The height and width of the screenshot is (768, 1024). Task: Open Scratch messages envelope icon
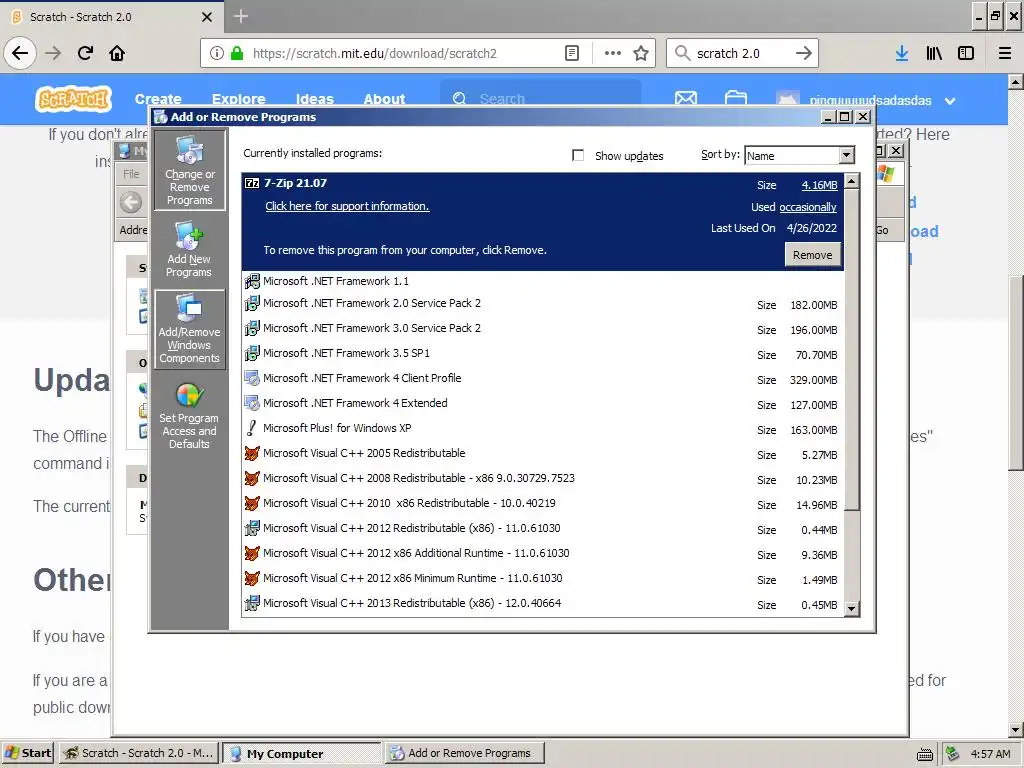pos(686,99)
